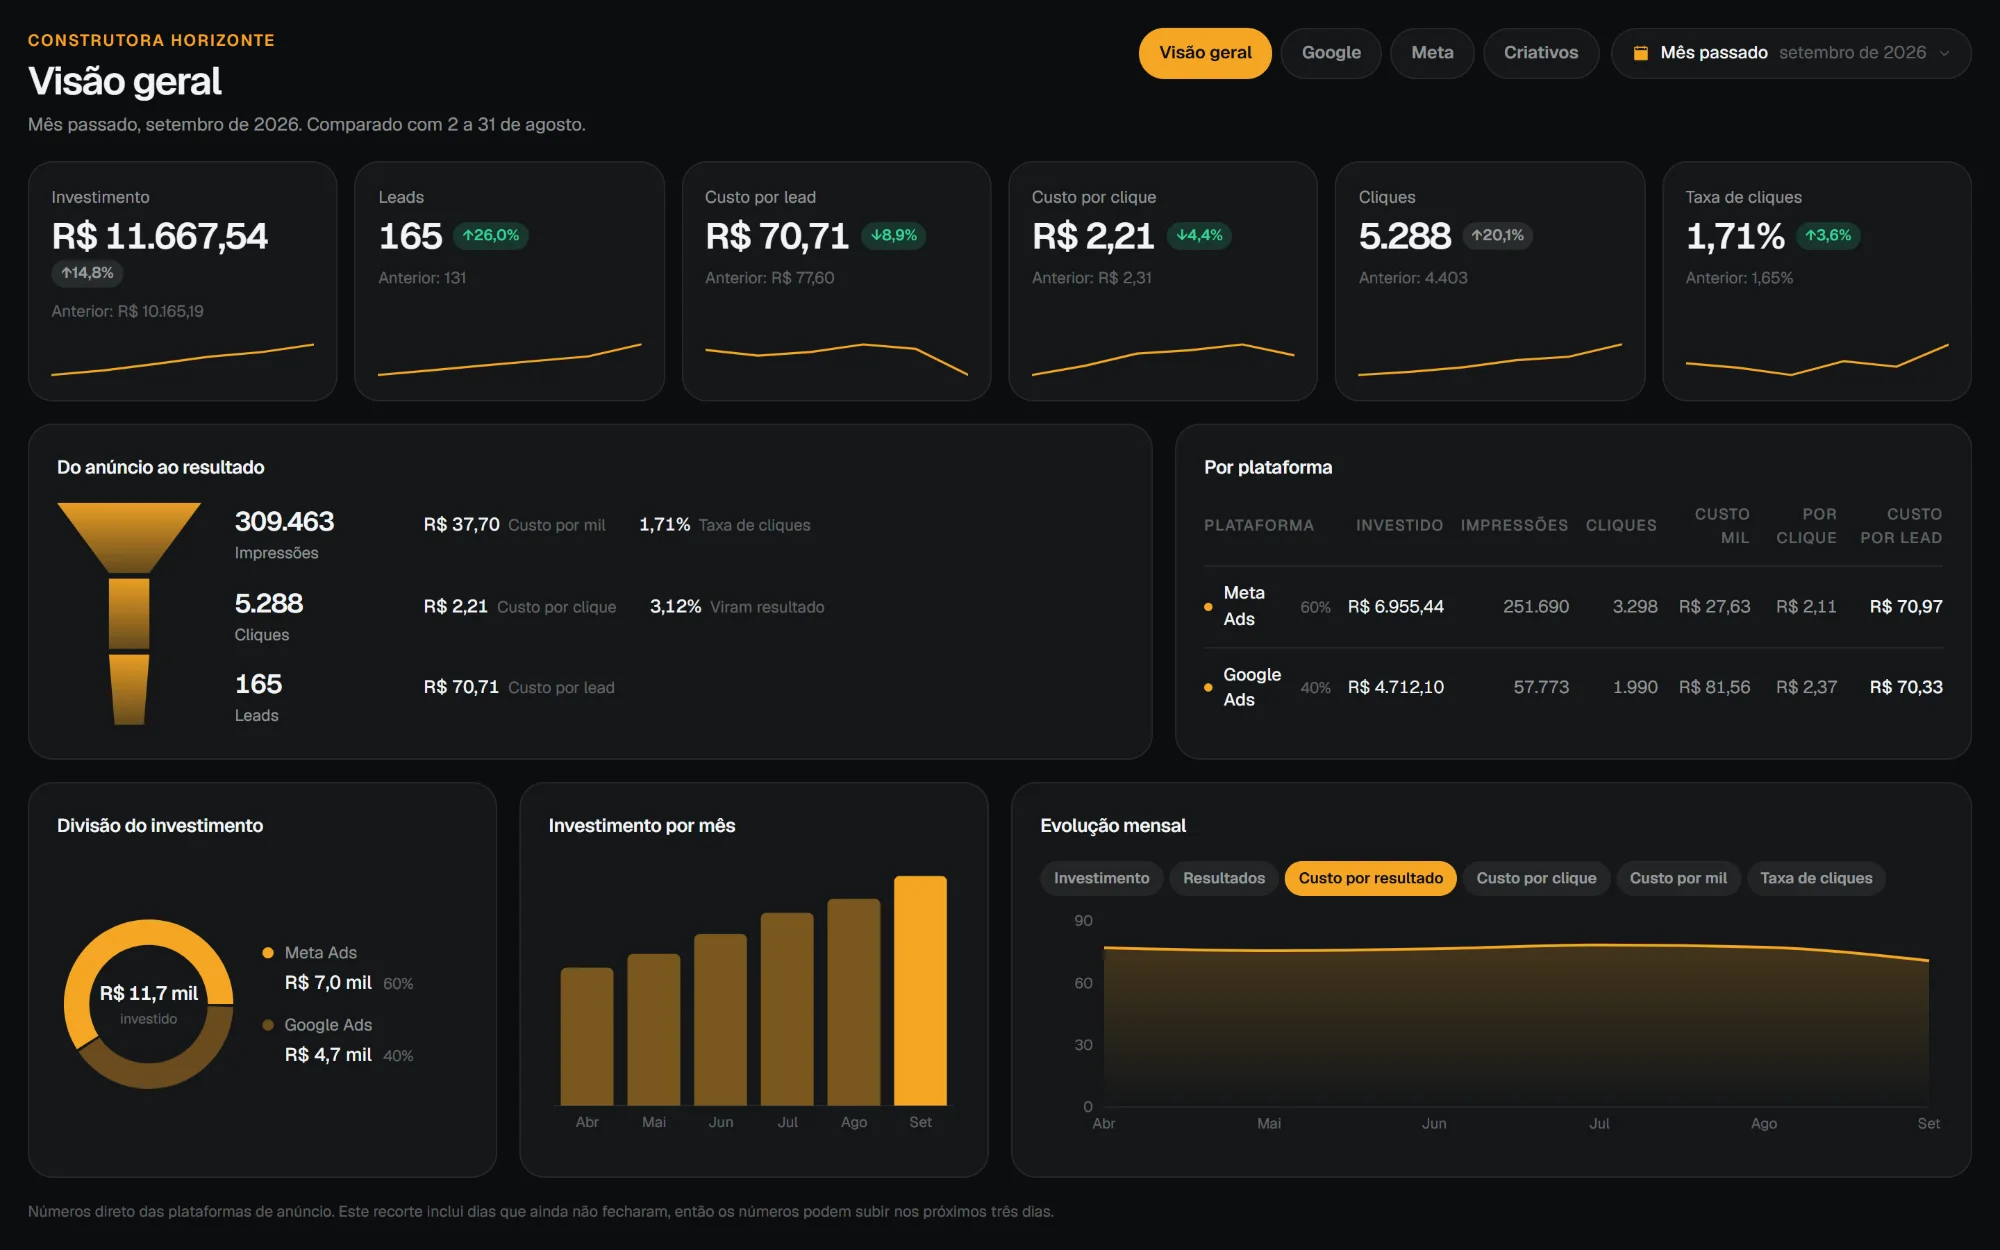Viewport: 2000px width, 1250px height.
Task: Click the Leads 26,0% increase badge
Action: click(x=491, y=235)
